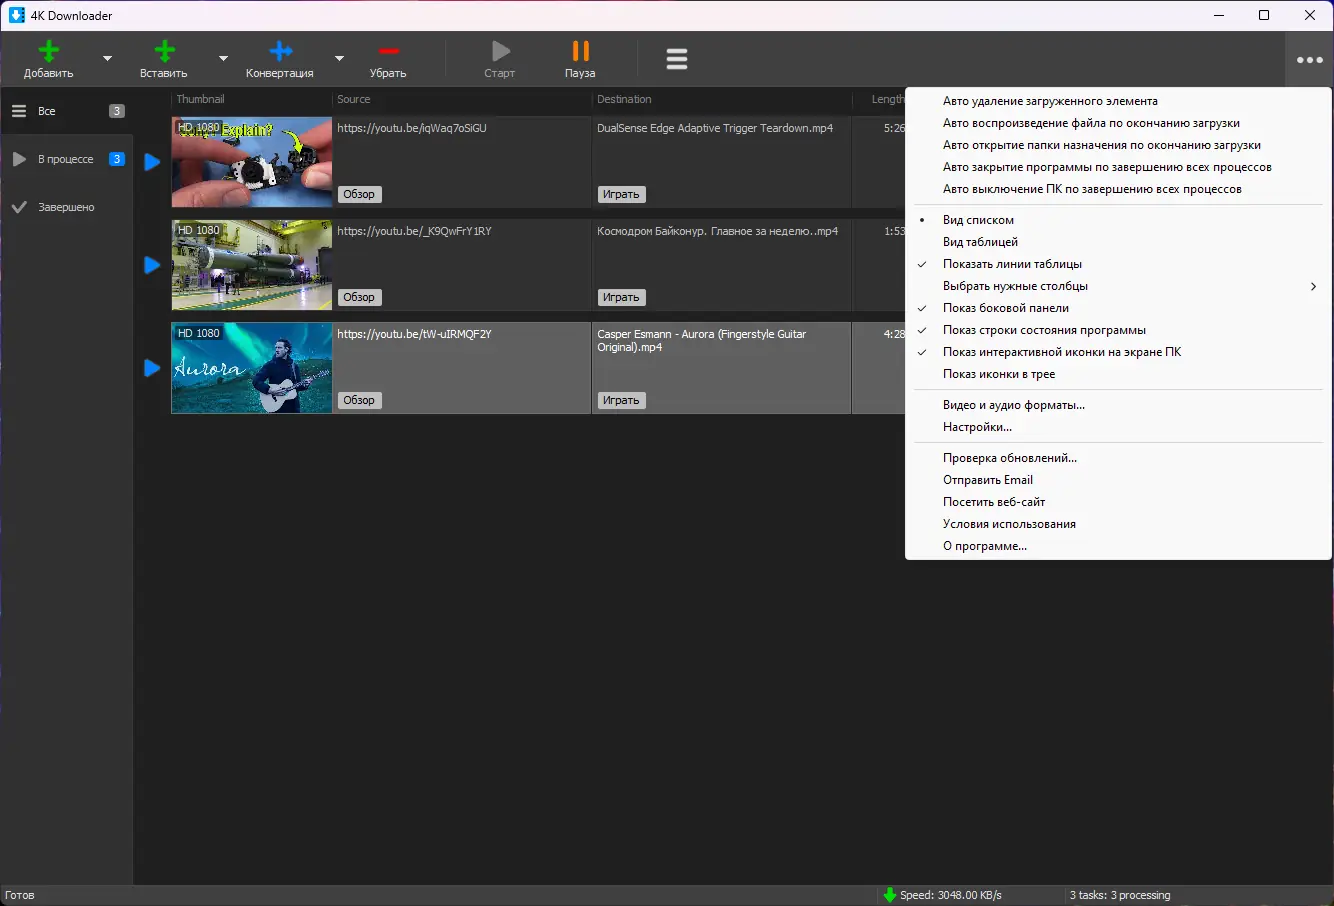Click the blue play arrow beside the DualSense row

click(152, 162)
